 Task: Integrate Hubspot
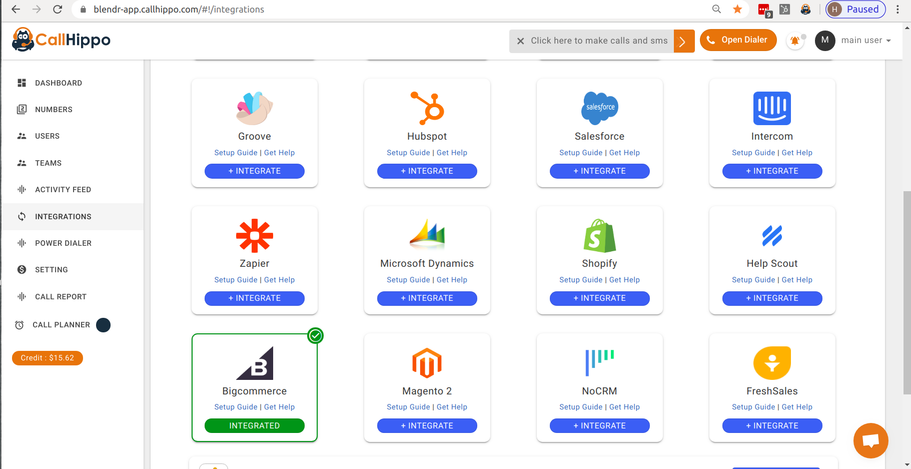click(x=427, y=171)
